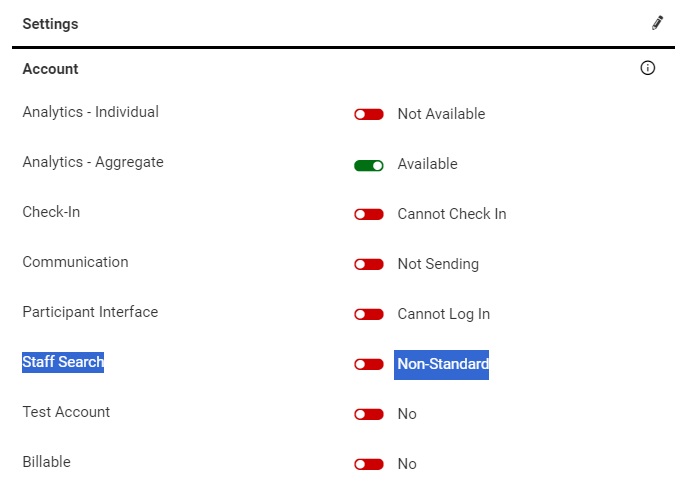Disable the Analytics - Aggregate switch
Image resolution: width=680 pixels, height=487 pixels.
(369, 164)
